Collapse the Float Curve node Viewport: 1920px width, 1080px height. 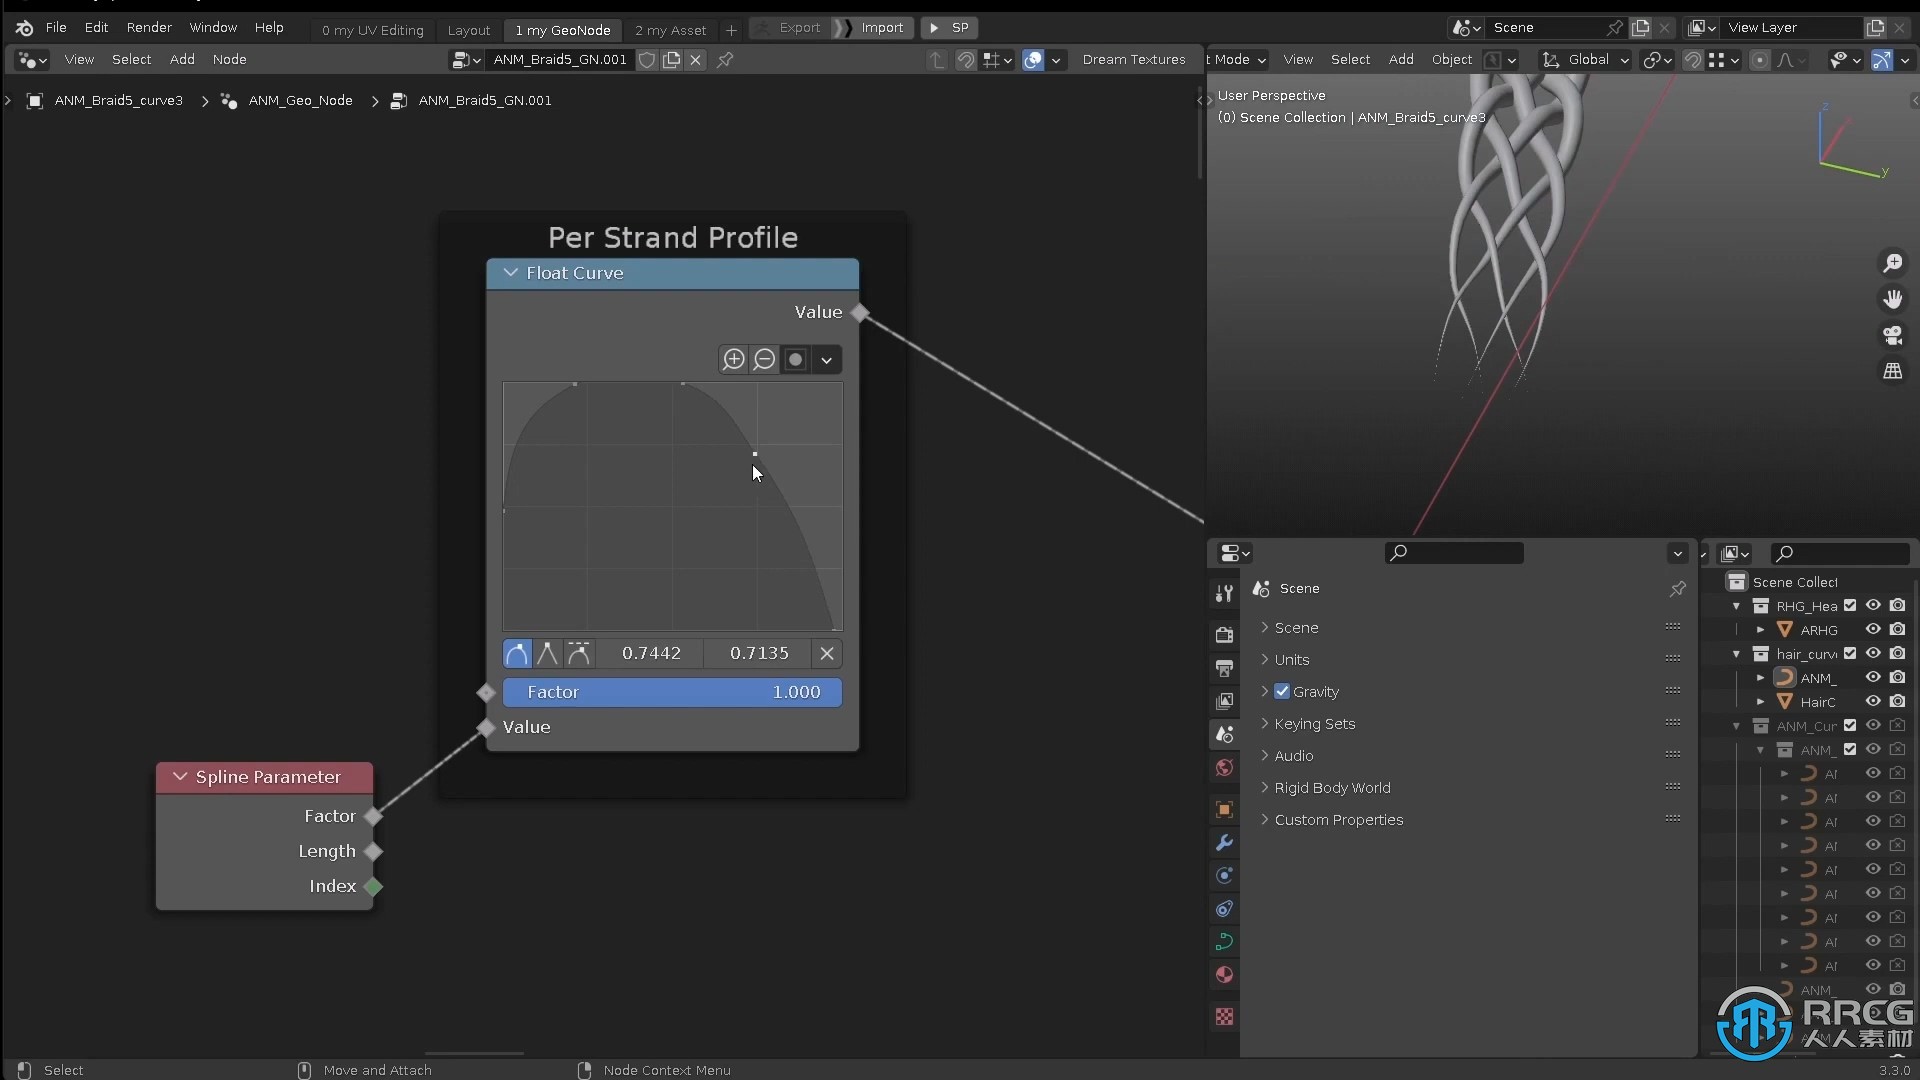pyautogui.click(x=511, y=273)
